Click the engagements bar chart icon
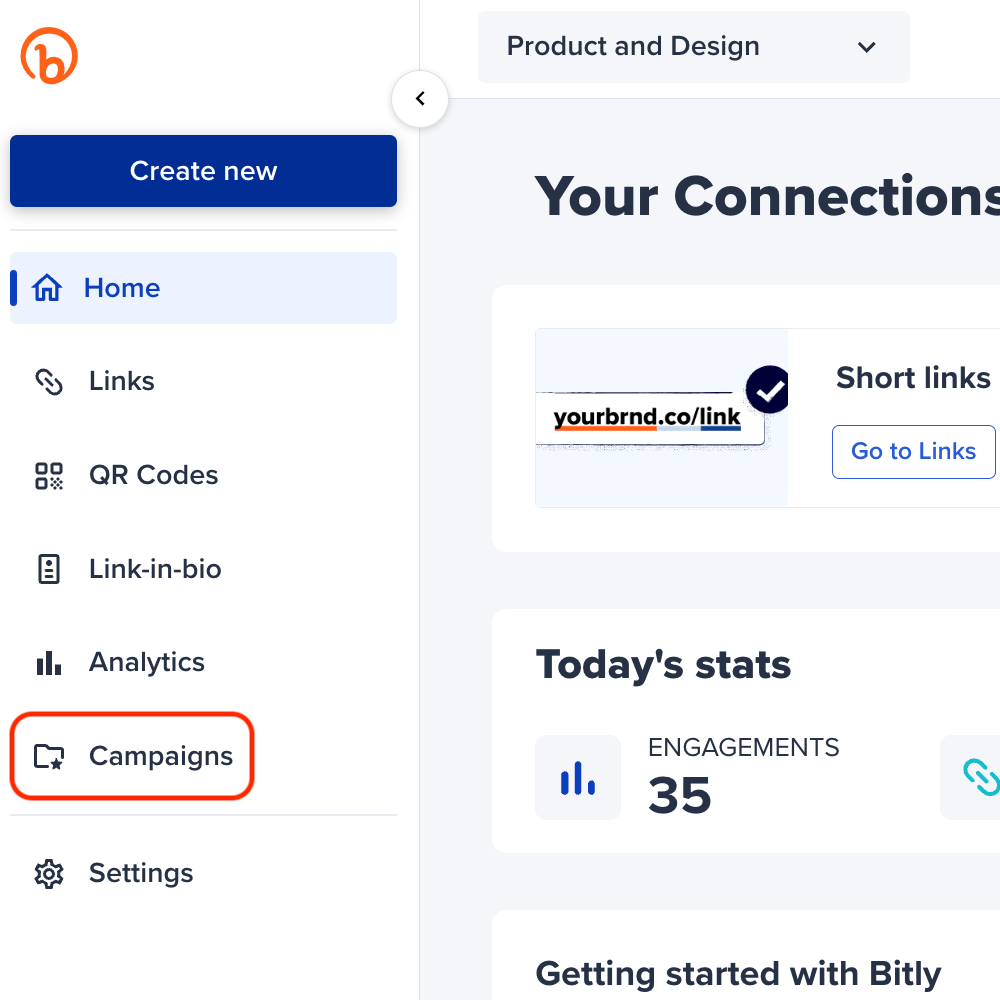The width and height of the screenshot is (1000, 1000). 578,777
